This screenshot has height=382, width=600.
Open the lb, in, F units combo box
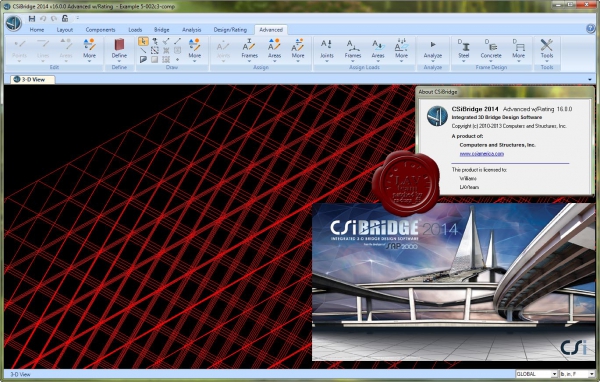coord(577,374)
